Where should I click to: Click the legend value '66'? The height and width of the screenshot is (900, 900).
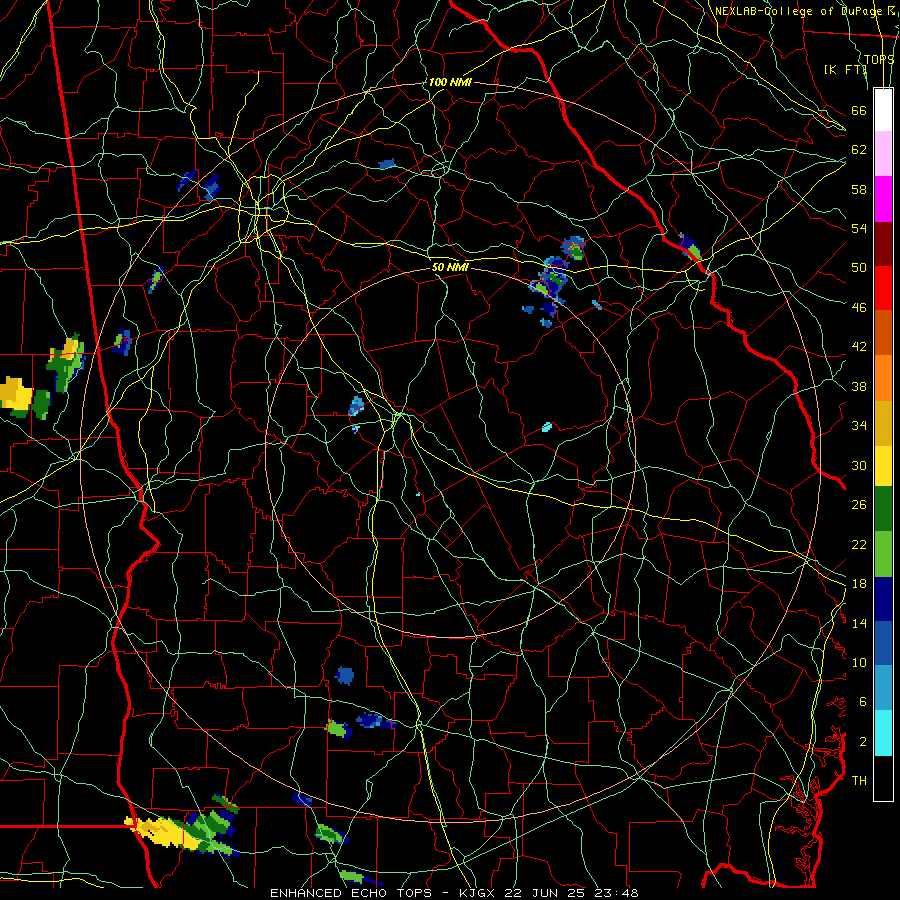point(859,110)
